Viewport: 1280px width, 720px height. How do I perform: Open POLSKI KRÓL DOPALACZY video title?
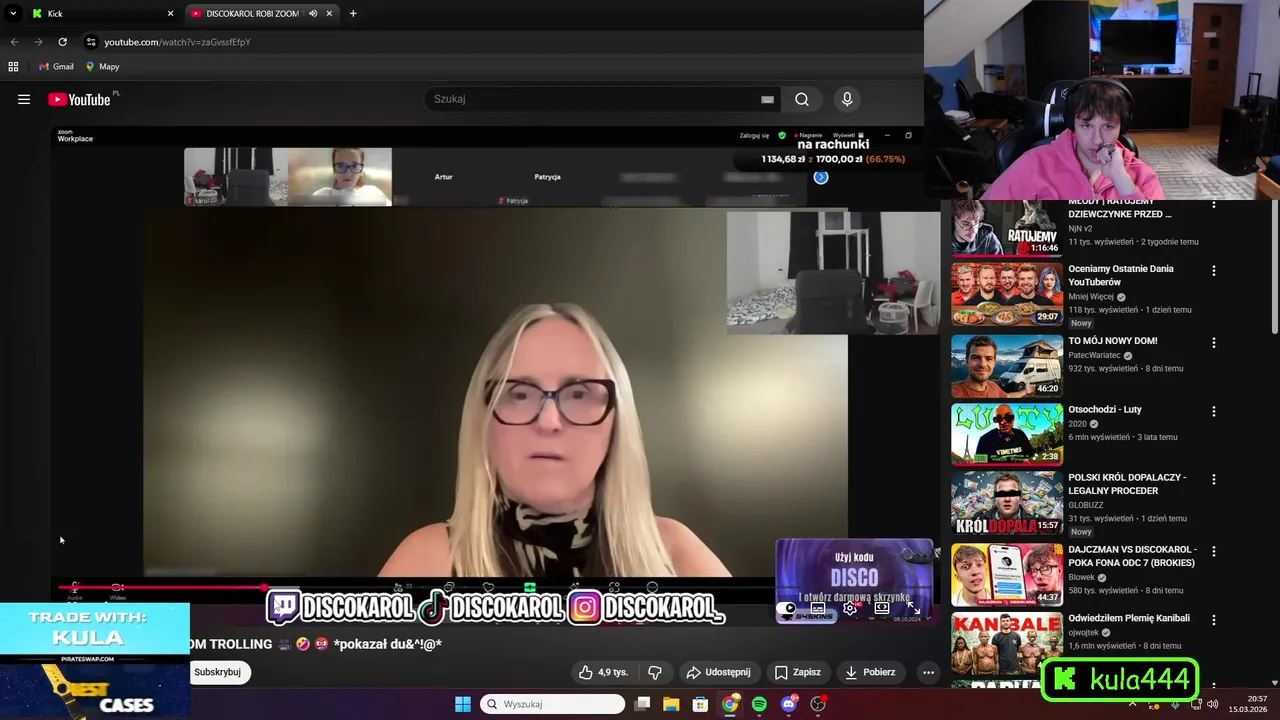click(x=1127, y=484)
